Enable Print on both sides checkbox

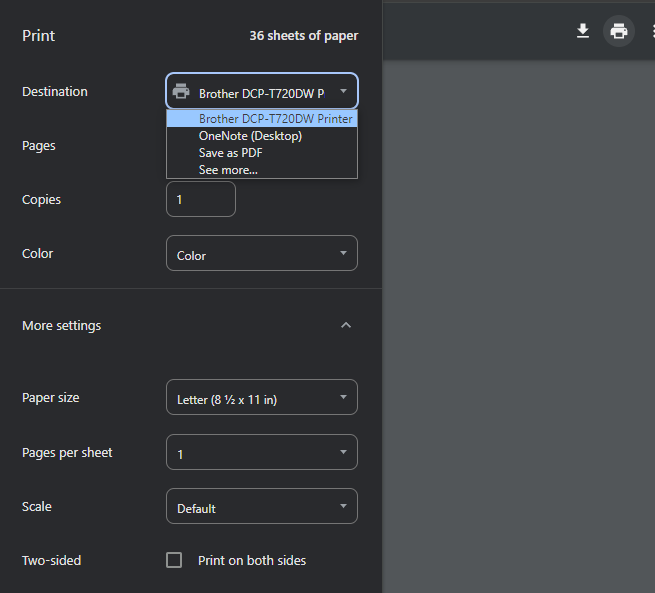tap(174, 560)
